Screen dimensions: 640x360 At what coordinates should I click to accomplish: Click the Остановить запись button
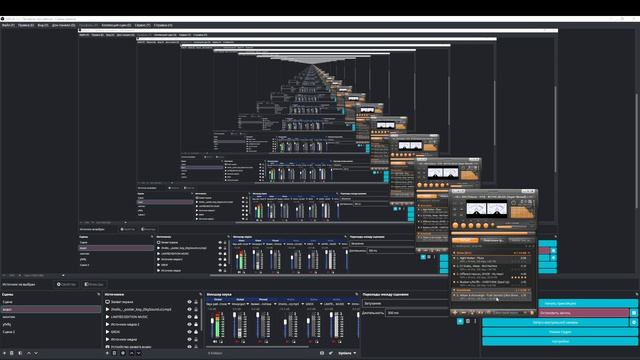[x=584, y=313]
